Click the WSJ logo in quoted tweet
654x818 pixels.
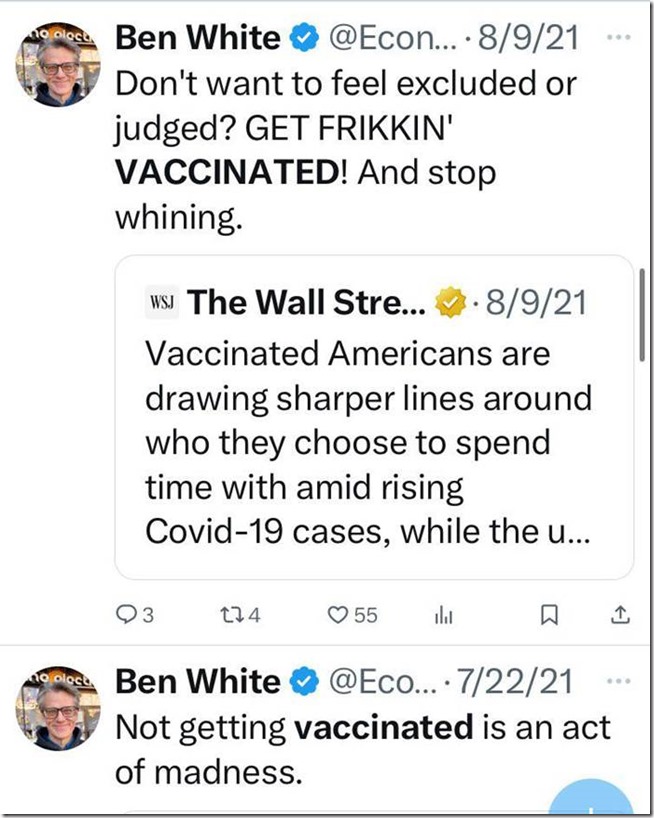pos(161,302)
